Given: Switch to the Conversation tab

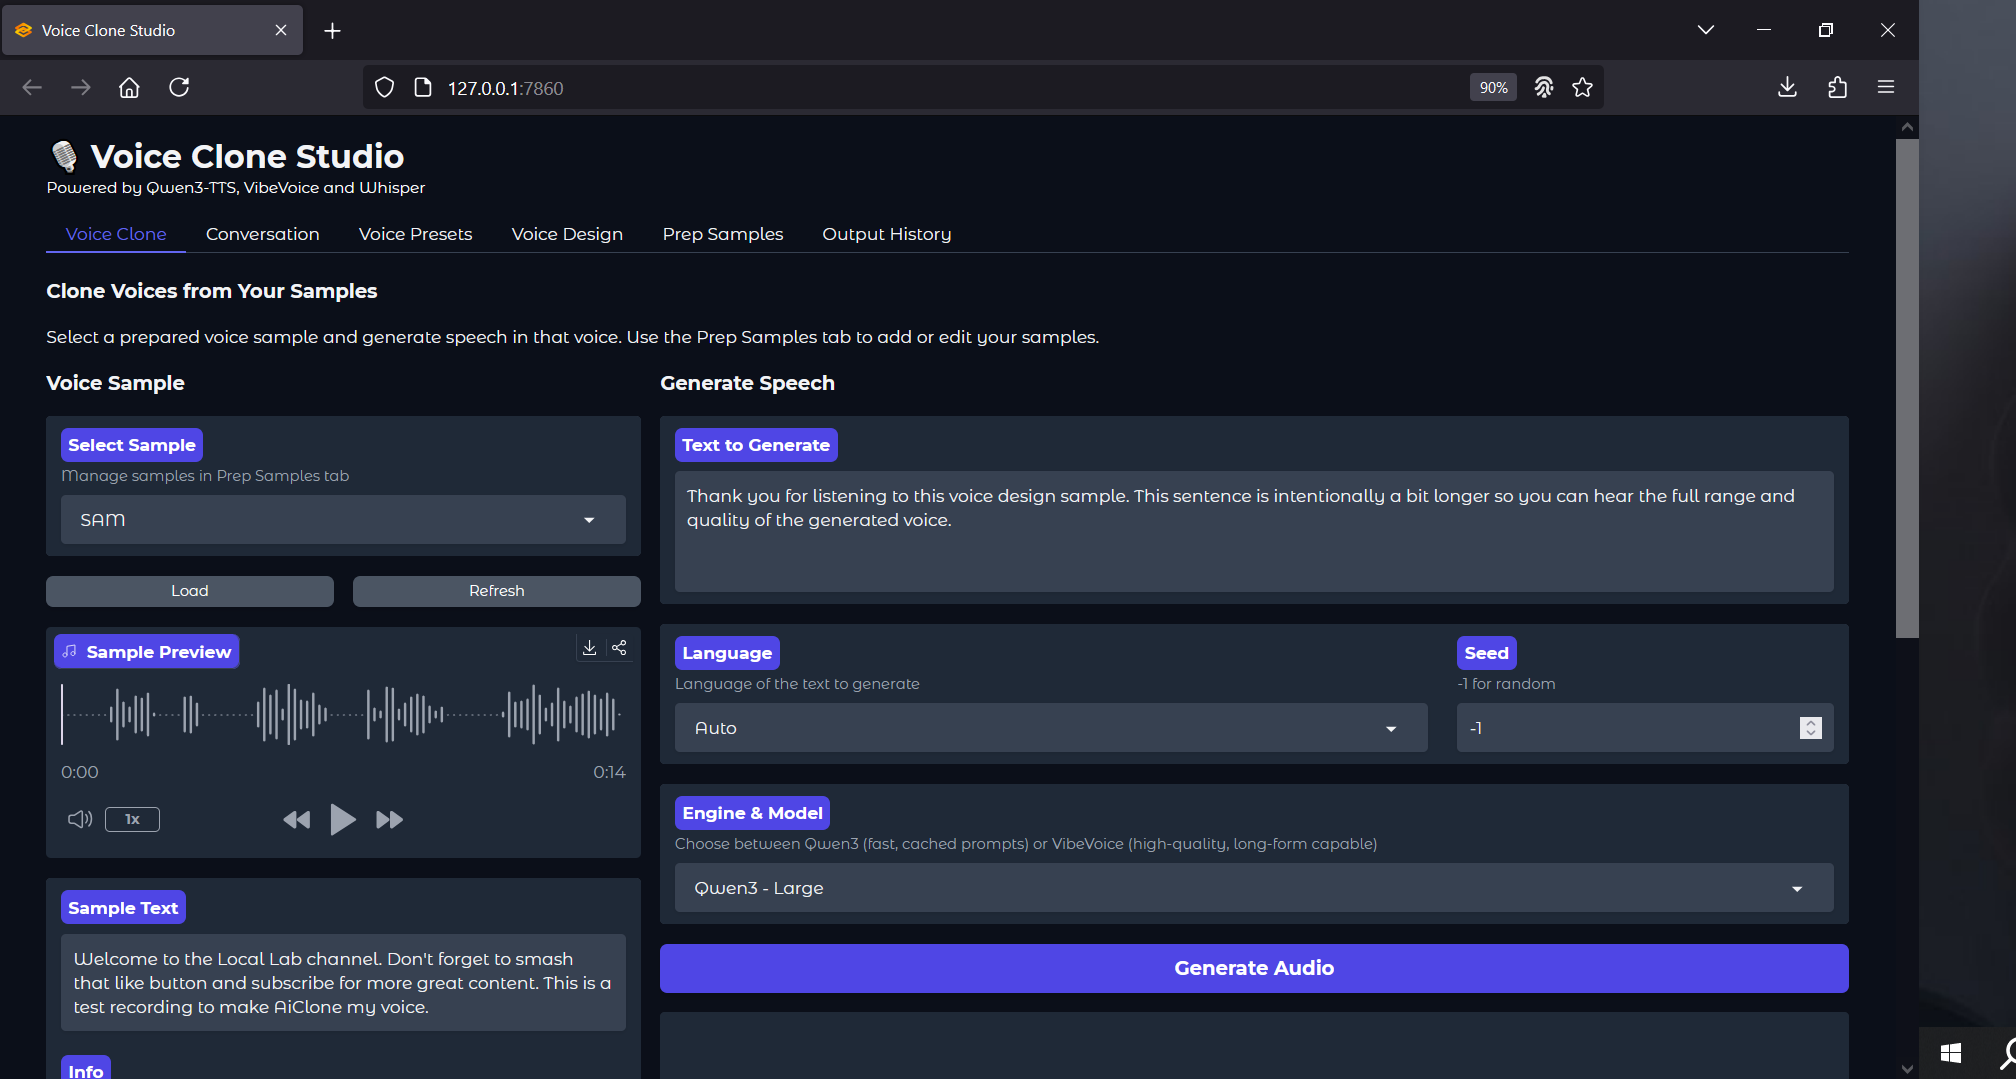Looking at the screenshot, I should coord(263,234).
